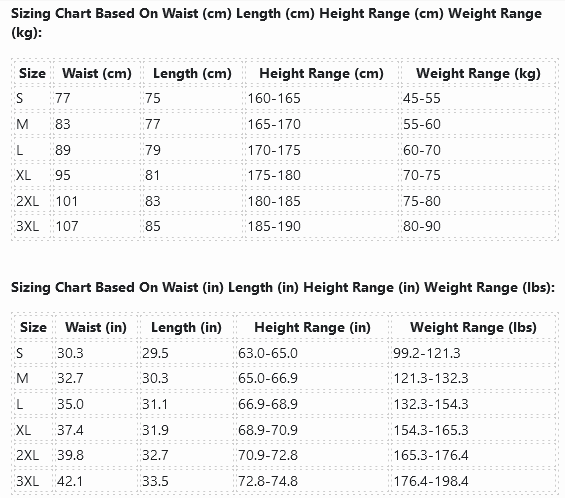
Task: Select the 3XL row in cm table
Action: pyautogui.click(x=285, y=226)
